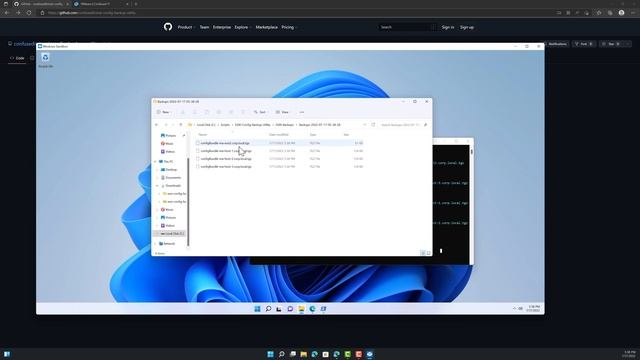Reload the browser page
The height and width of the screenshot is (360, 640).
[x=29, y=13]
